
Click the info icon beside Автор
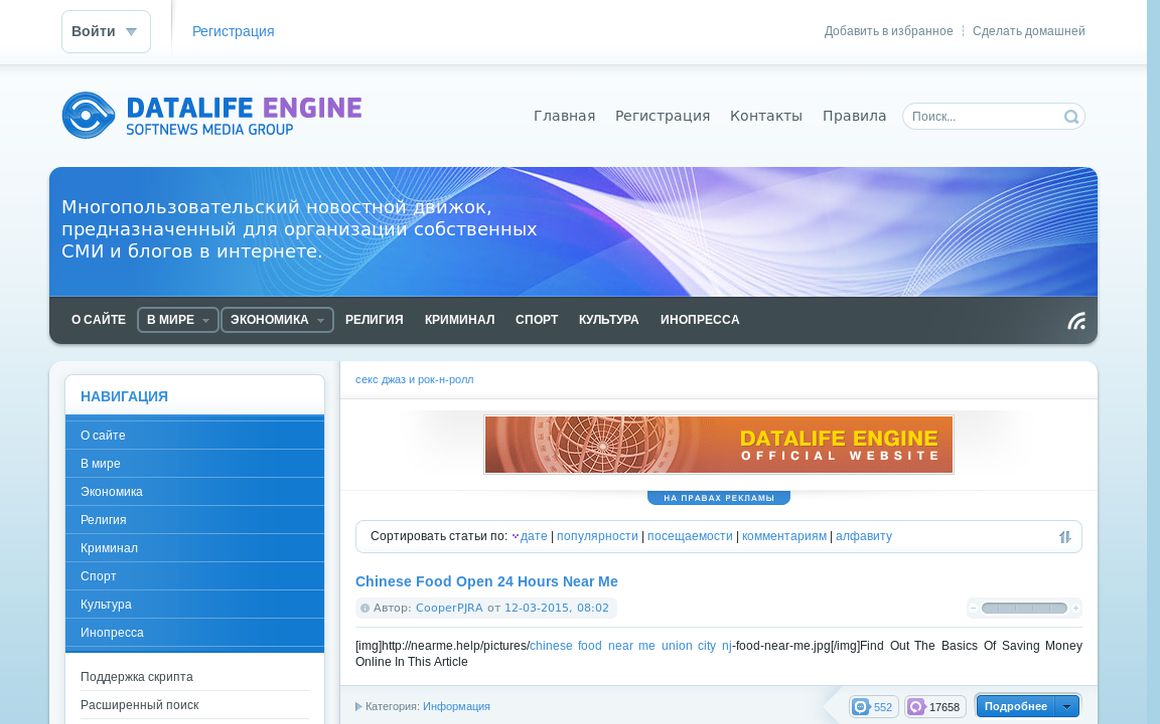tap(364, 608)
